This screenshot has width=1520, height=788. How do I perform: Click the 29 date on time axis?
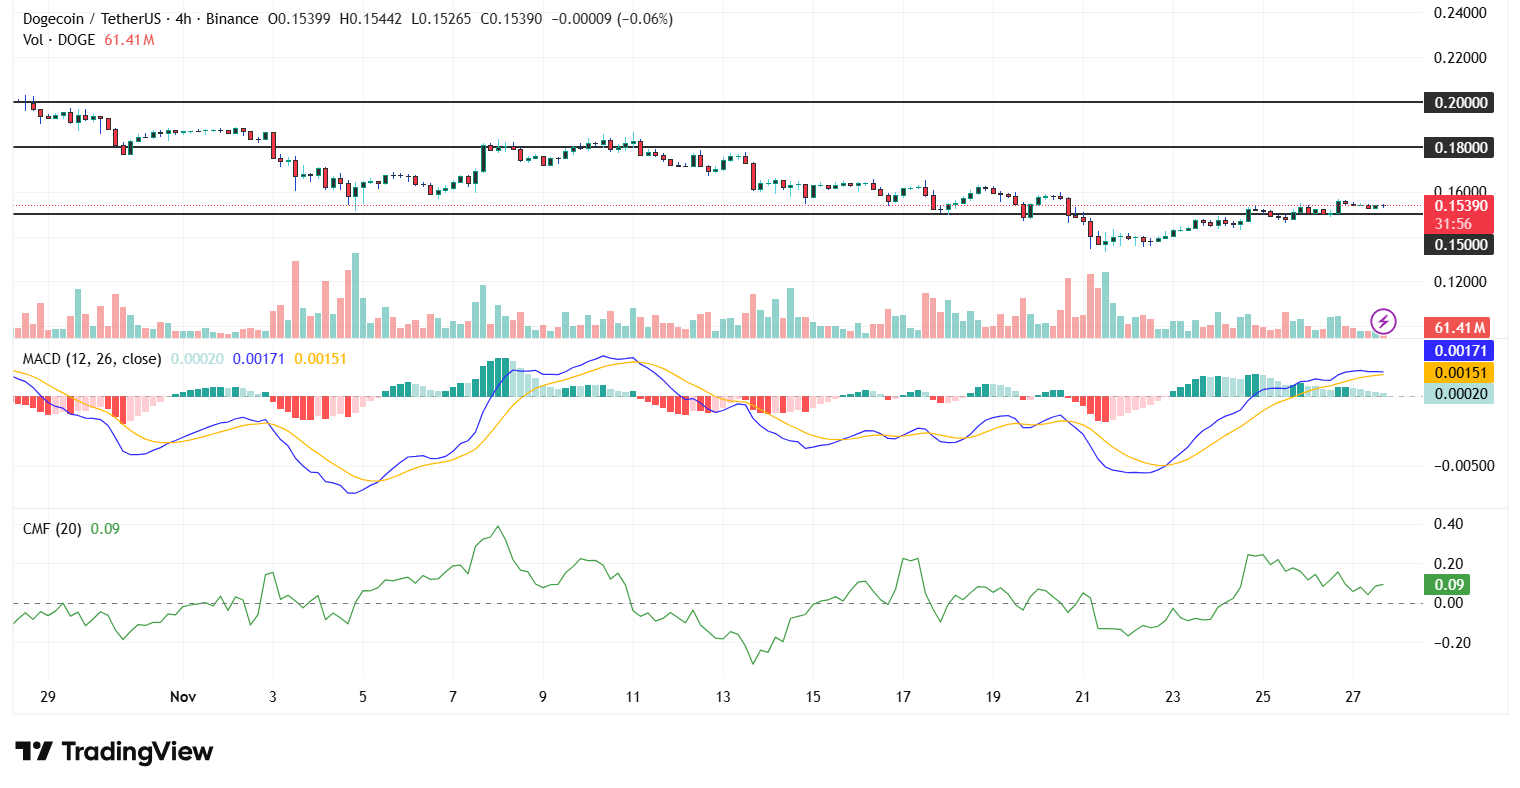47,697
